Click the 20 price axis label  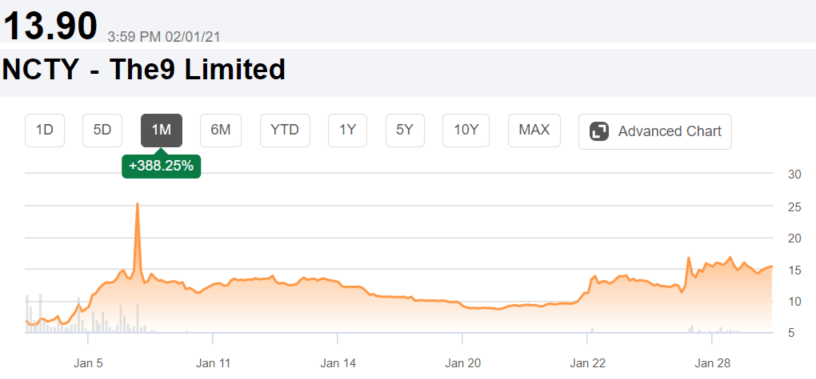point(794,238)
